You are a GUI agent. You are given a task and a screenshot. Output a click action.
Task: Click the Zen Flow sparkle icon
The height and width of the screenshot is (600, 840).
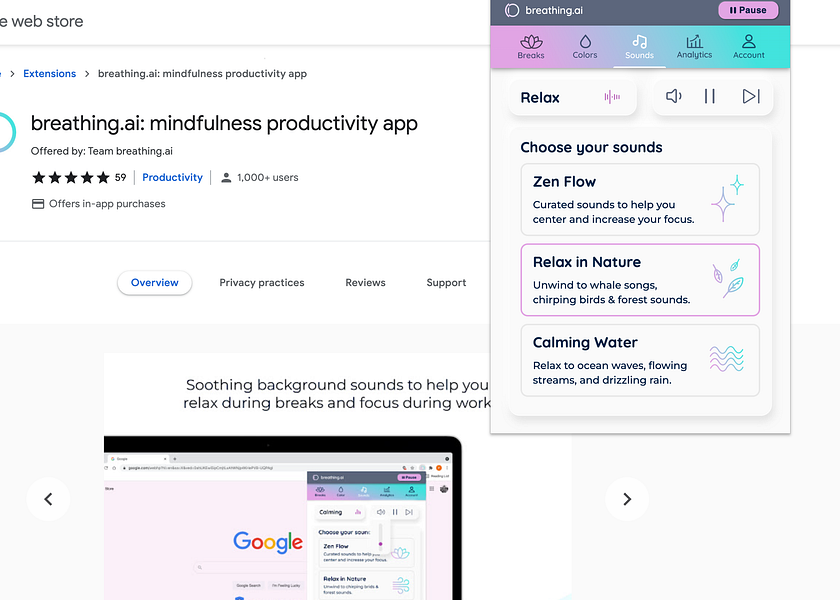[x=728, y=198]
